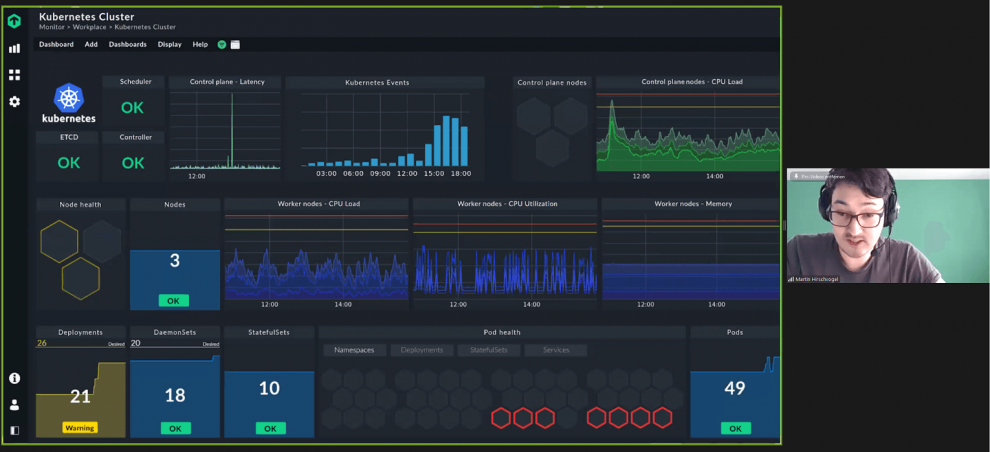Viewport: 990px width, 452px height.
Task: Click the Pod health panel title
Action: pyautogui.click(x=502, y=332)
